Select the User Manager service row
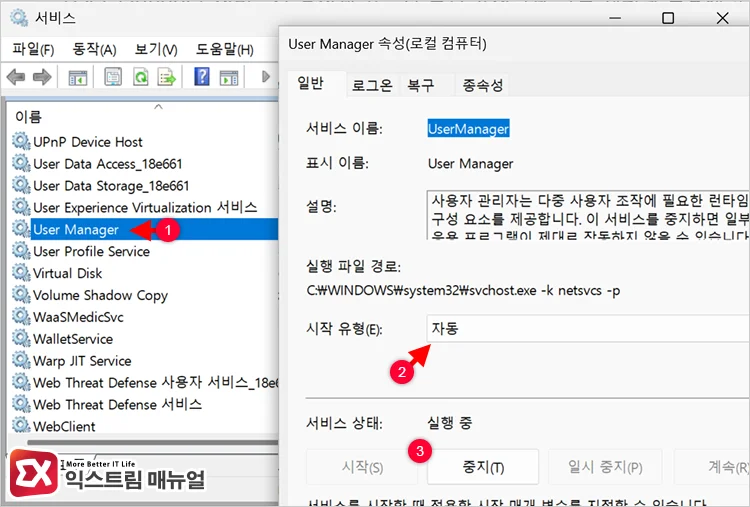Screen dimensions: 750x507 pos(145,229)
